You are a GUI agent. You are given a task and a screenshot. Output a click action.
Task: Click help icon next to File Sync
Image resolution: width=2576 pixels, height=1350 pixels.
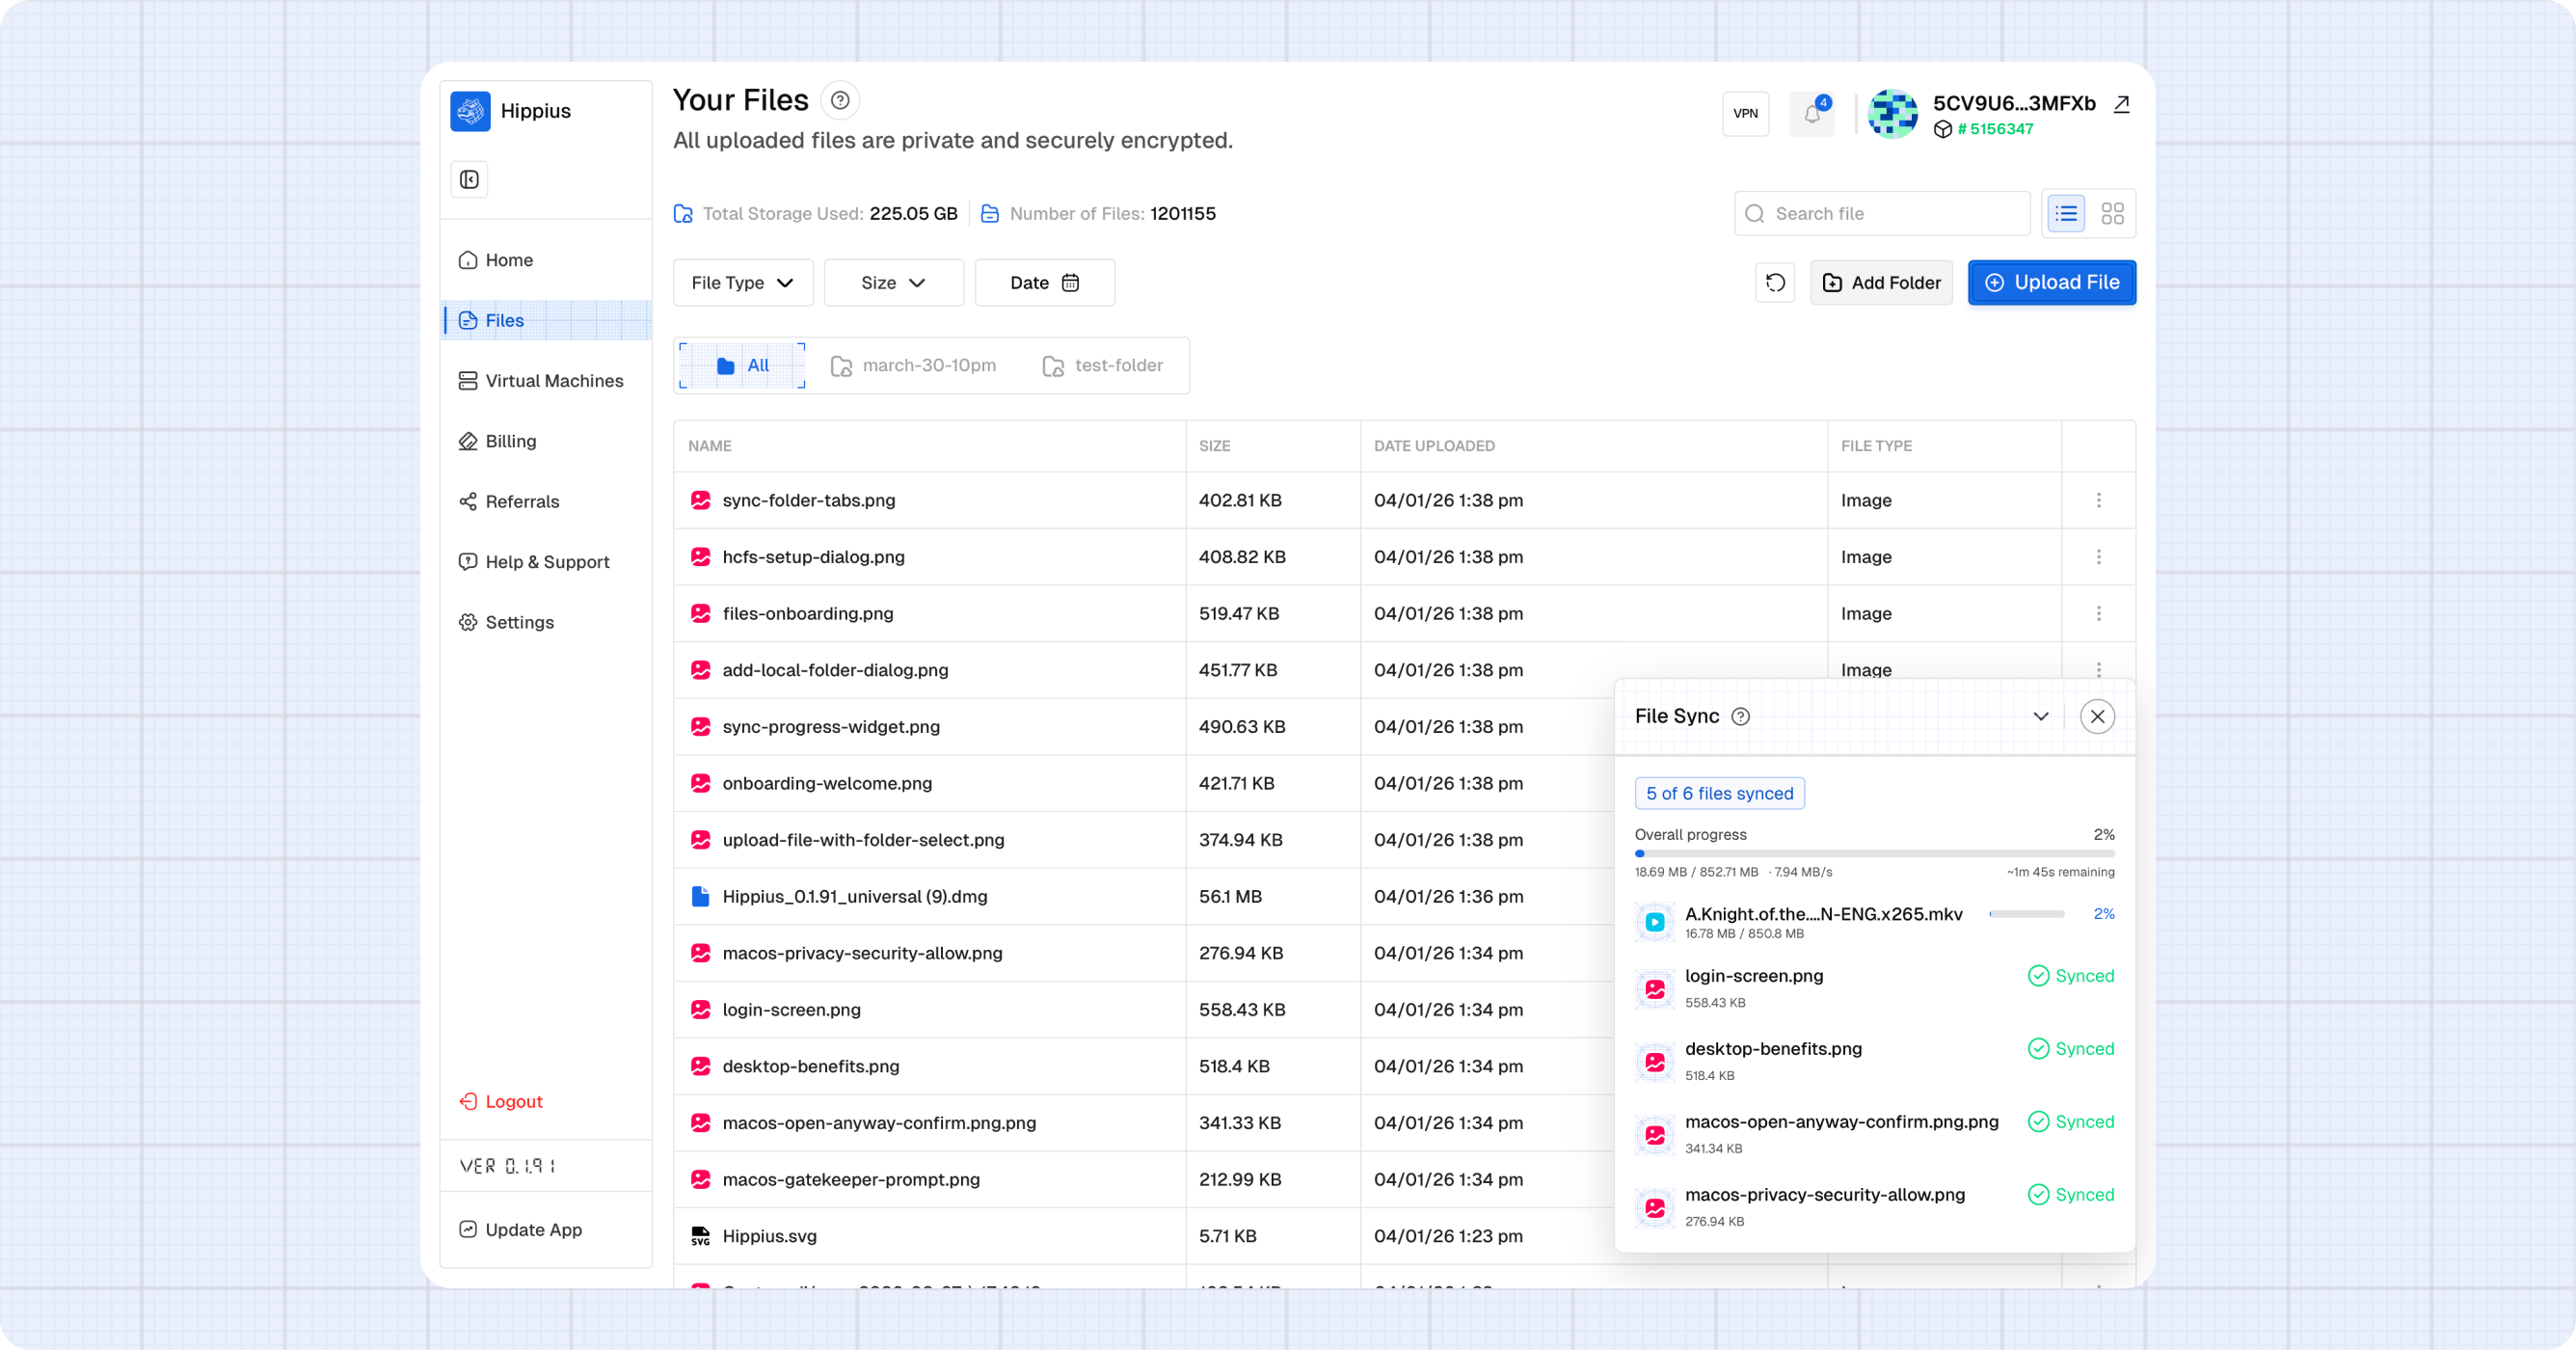click(x=1740, y=716)
